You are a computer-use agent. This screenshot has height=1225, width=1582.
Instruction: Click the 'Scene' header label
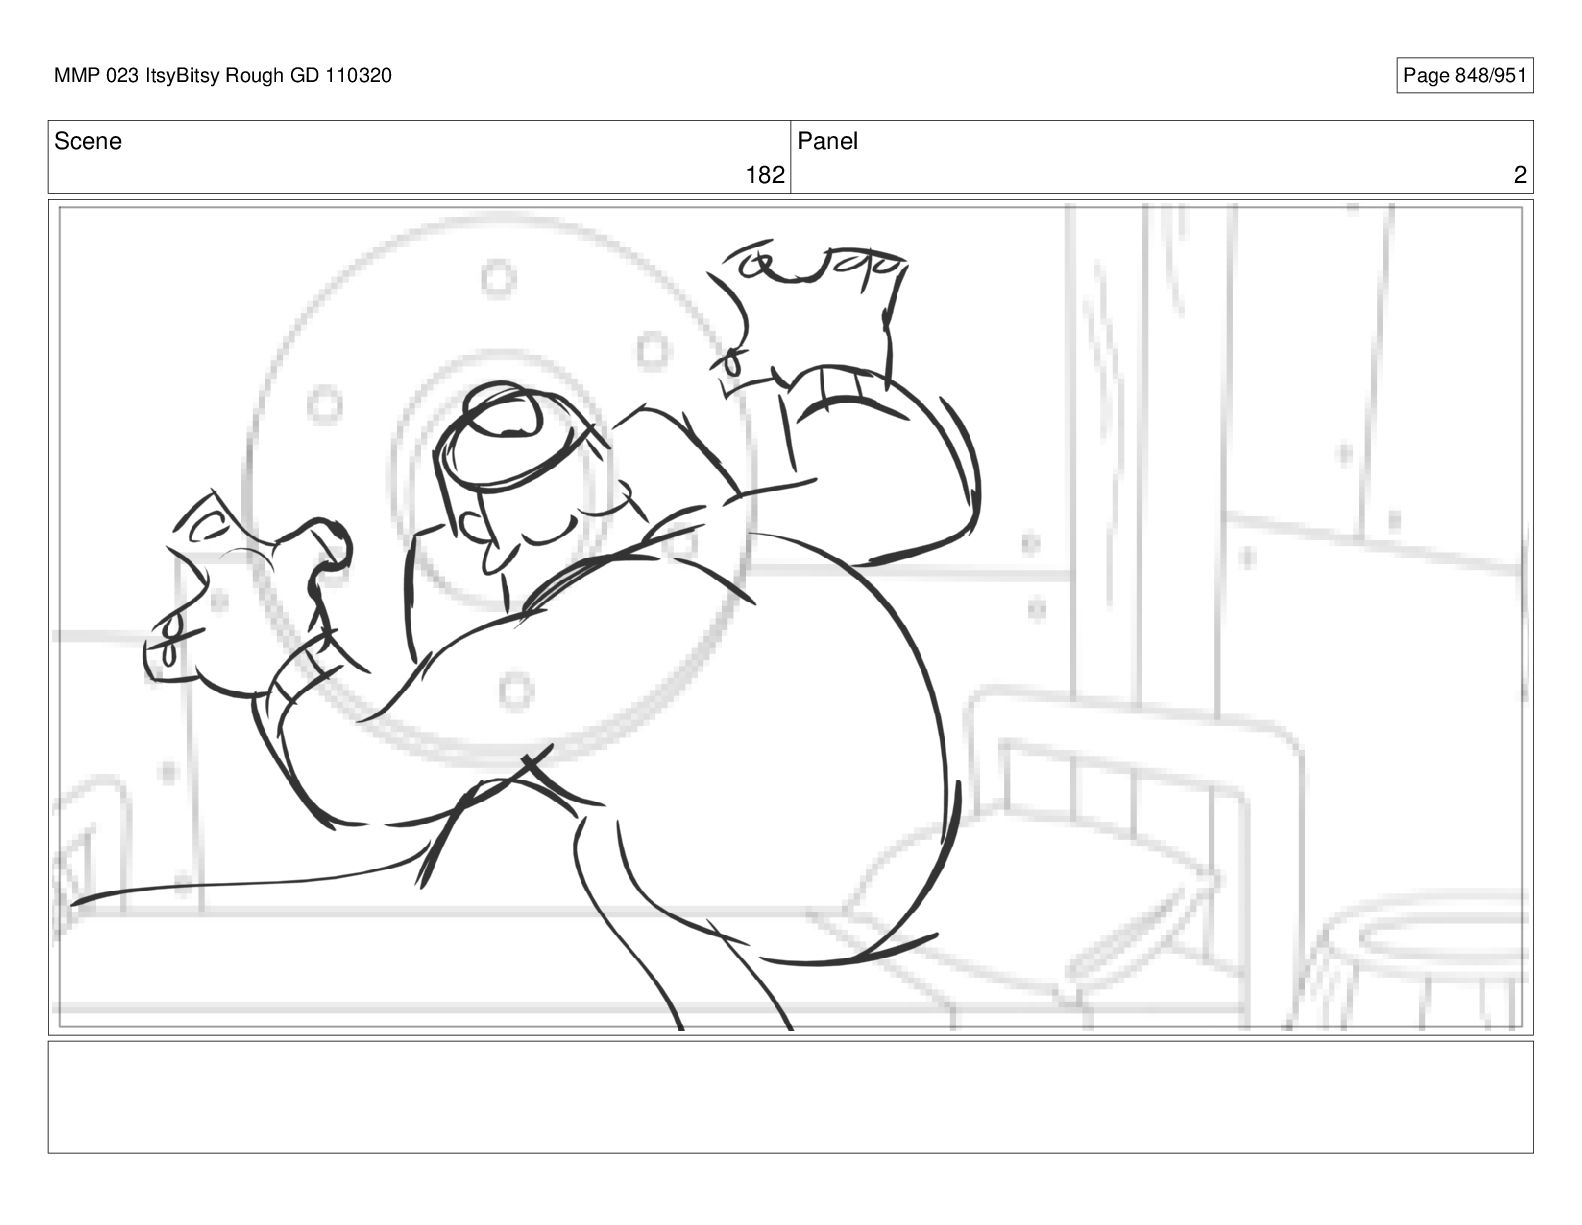coord(88,142)
